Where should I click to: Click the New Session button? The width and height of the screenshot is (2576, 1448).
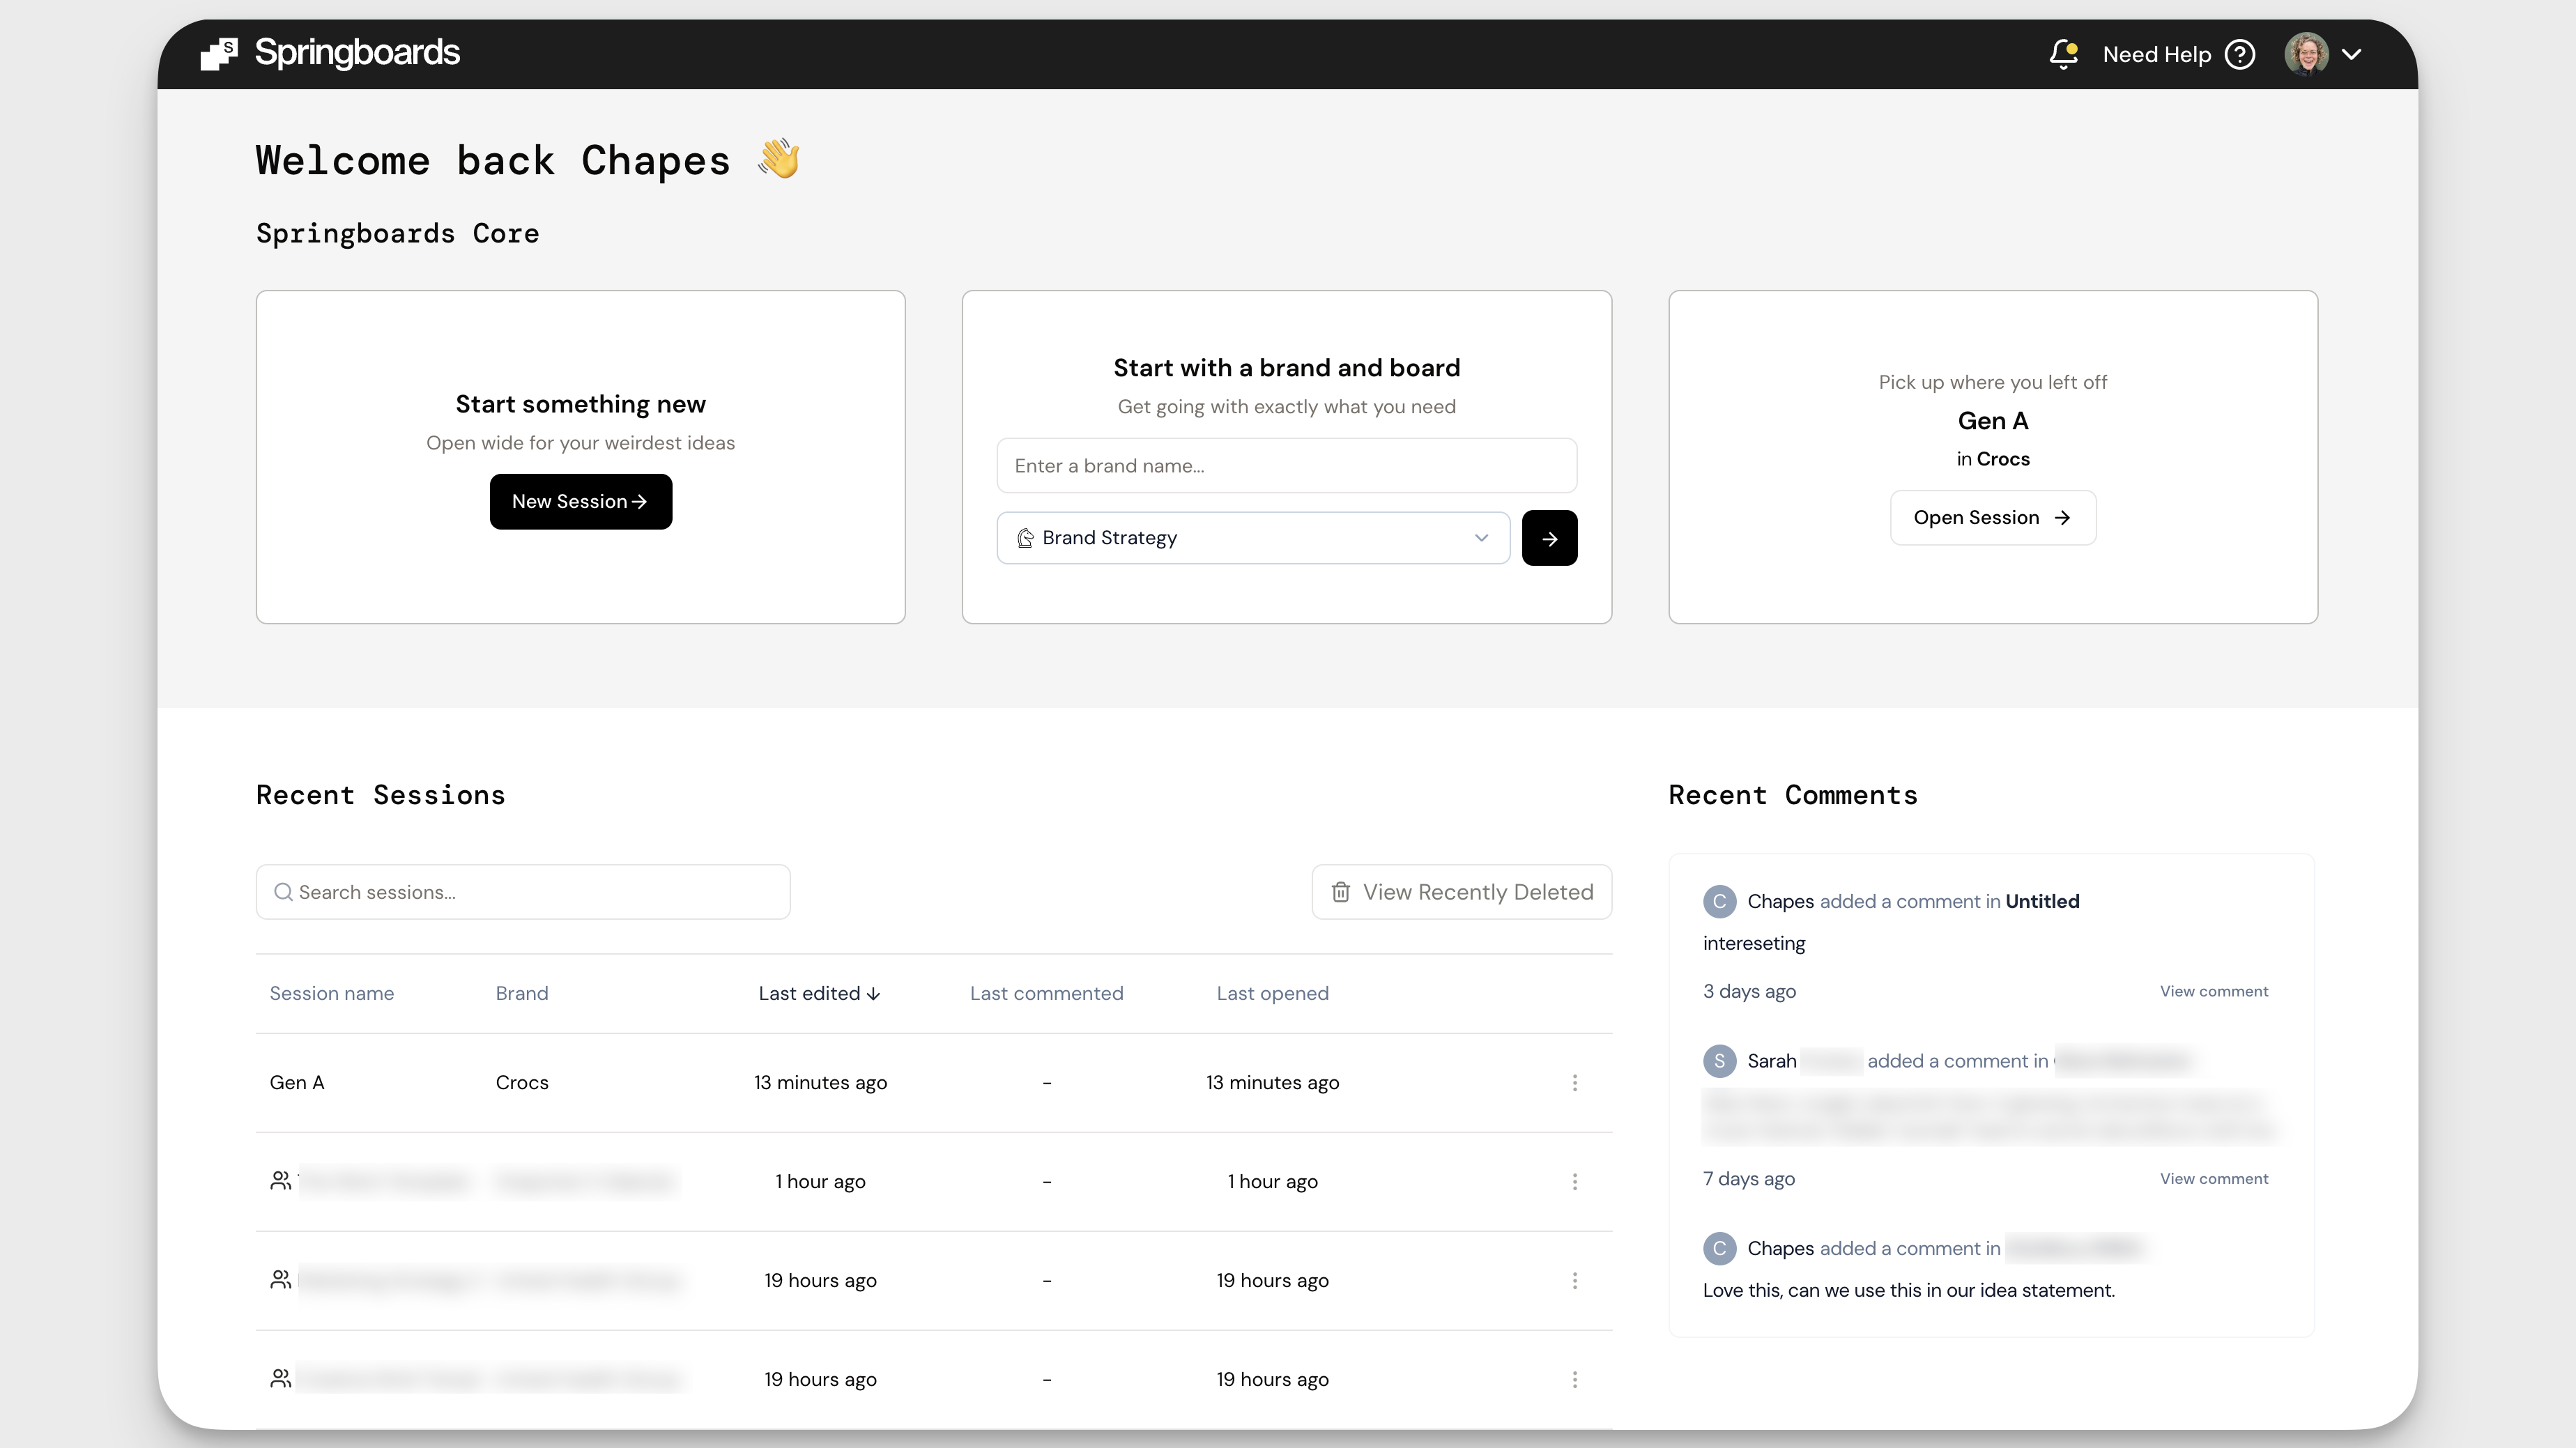[580, 502]
